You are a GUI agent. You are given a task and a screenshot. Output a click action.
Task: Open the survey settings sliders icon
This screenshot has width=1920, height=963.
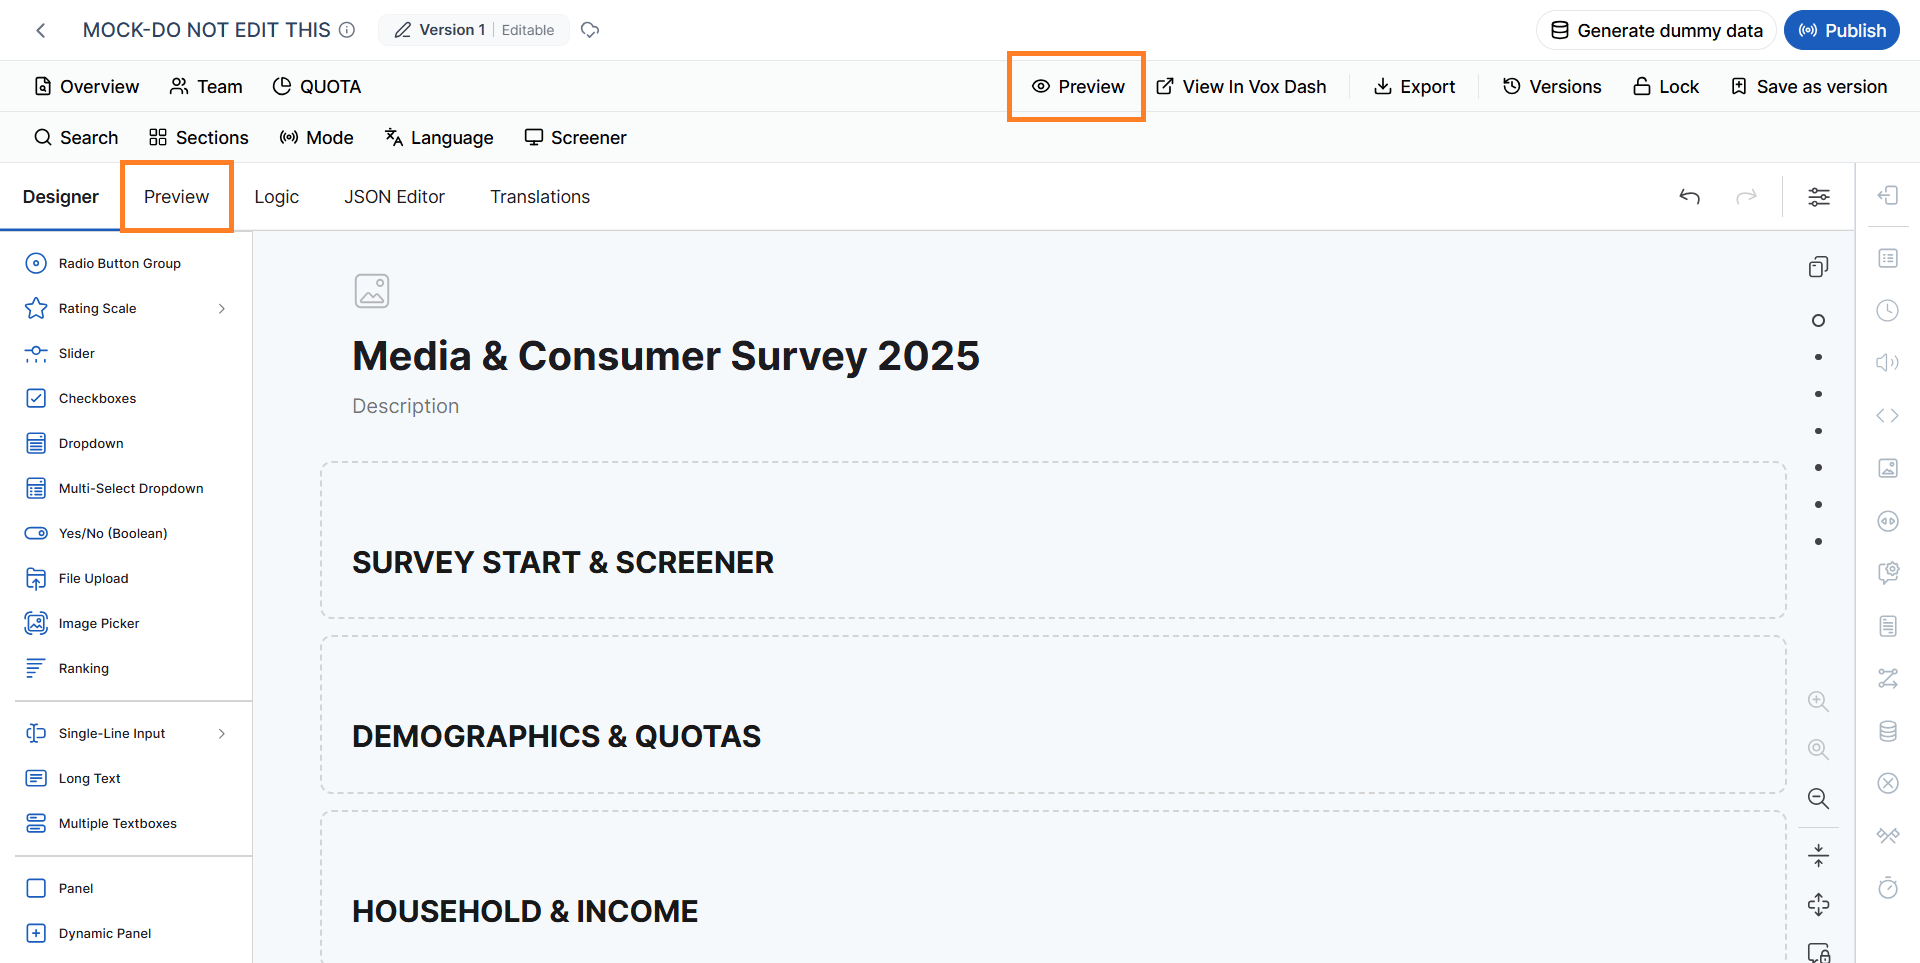pos(1819,197)
